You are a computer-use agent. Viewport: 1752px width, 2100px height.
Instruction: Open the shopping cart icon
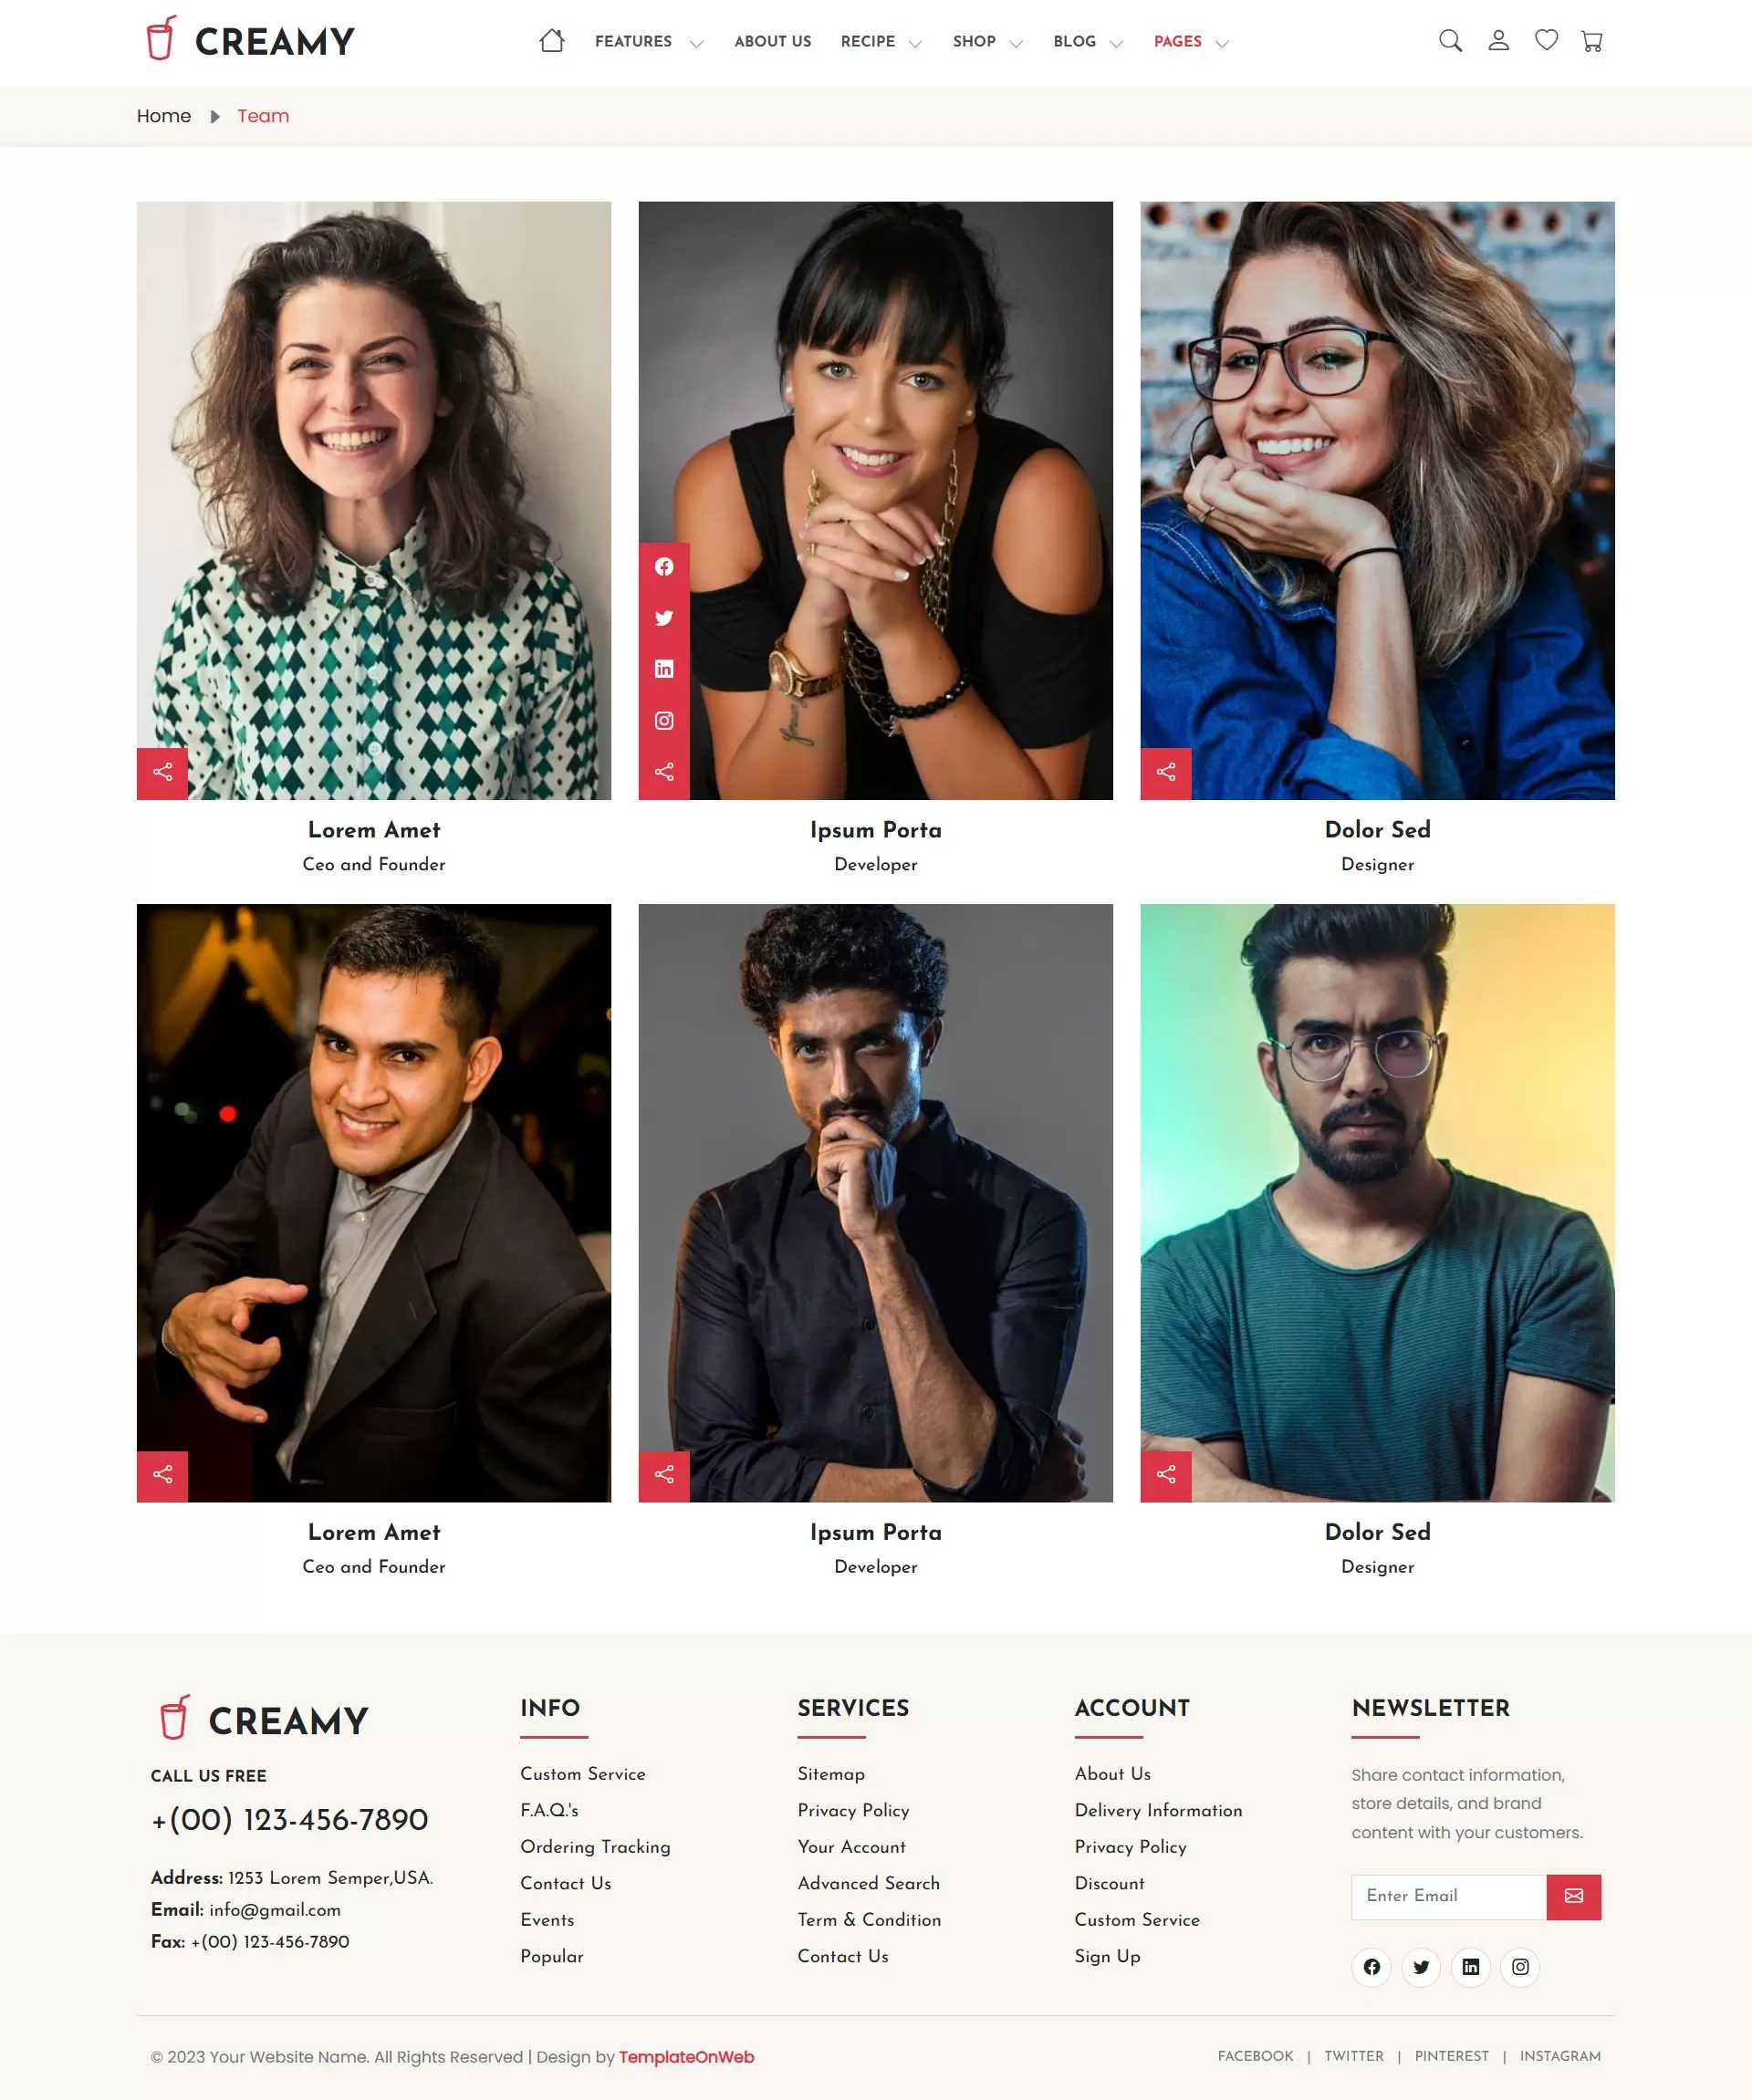point(1592,41)
